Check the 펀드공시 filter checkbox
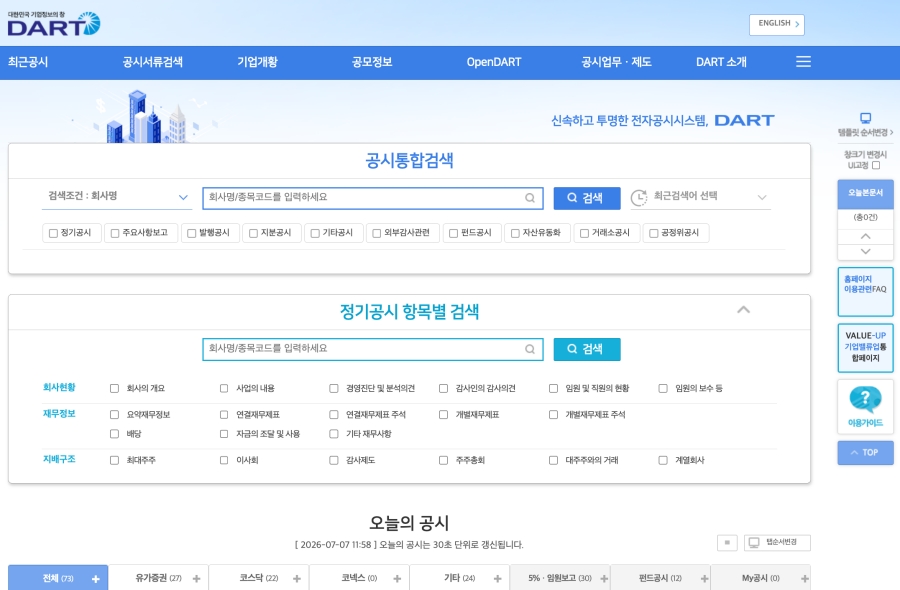The width and height of the screenshot is (900, 590). click(453, 233)
